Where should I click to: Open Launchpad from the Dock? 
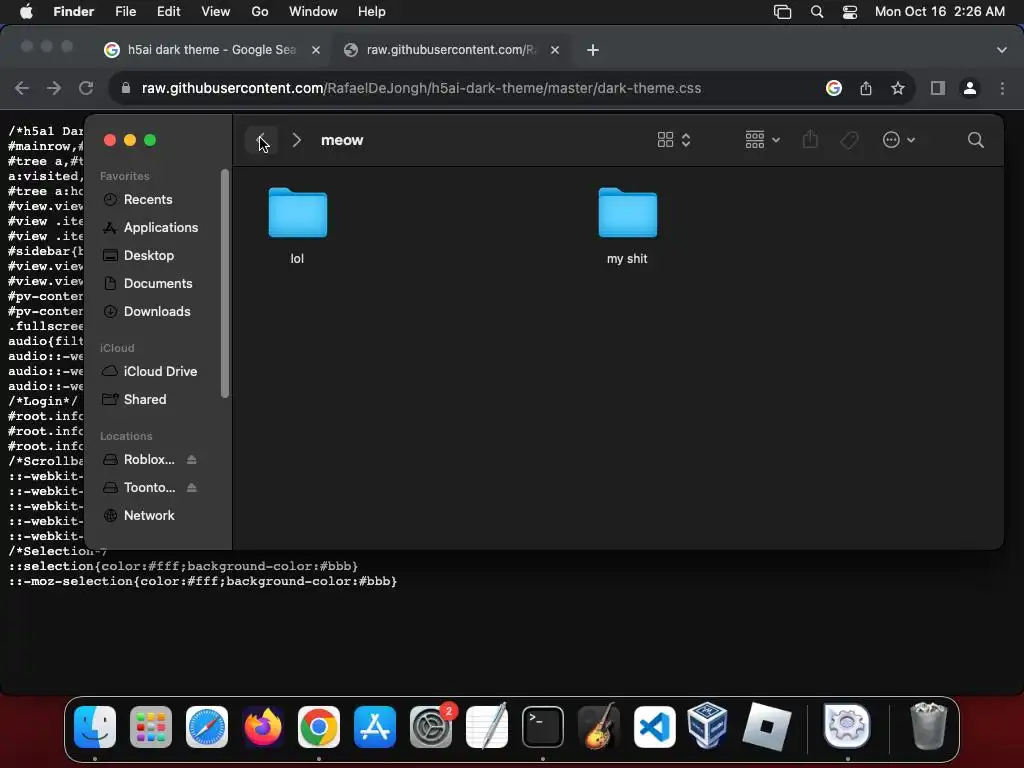coord(151,727)
